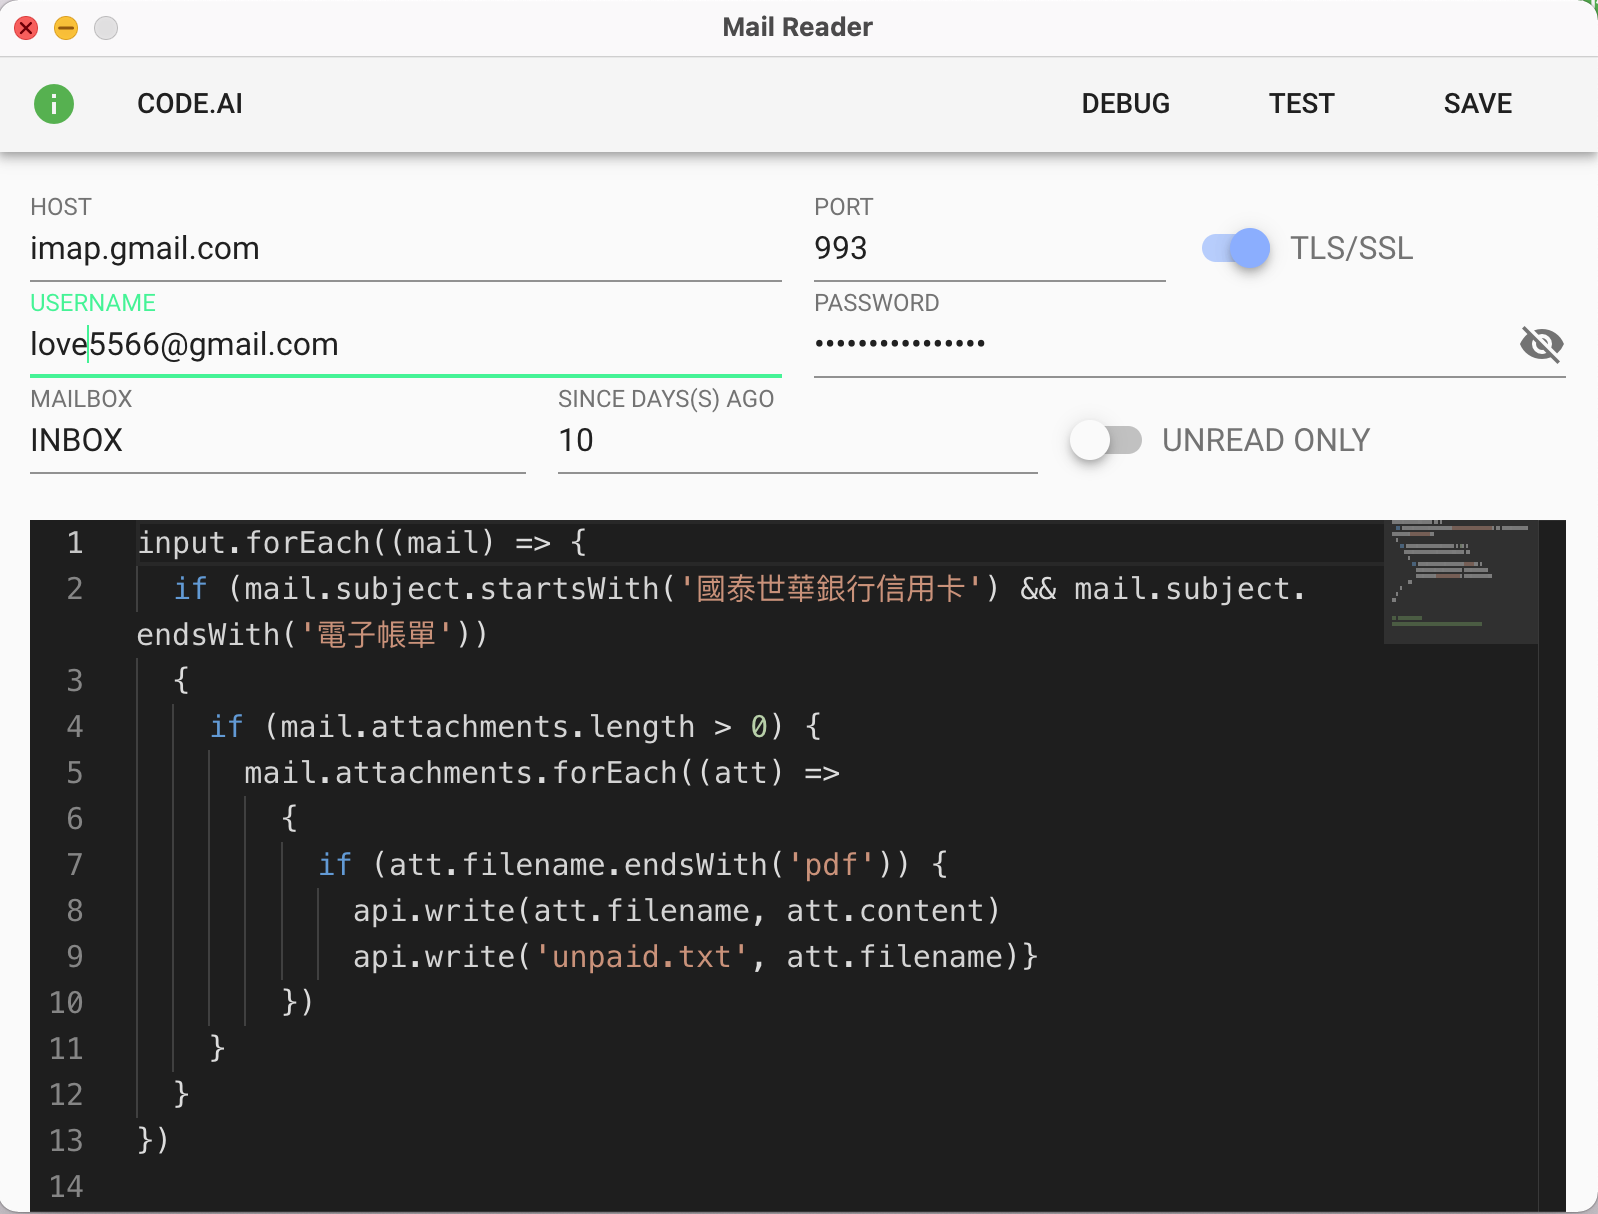Click the green info icon
This screenshot has height=1214, width=1598.
(54, 104)
